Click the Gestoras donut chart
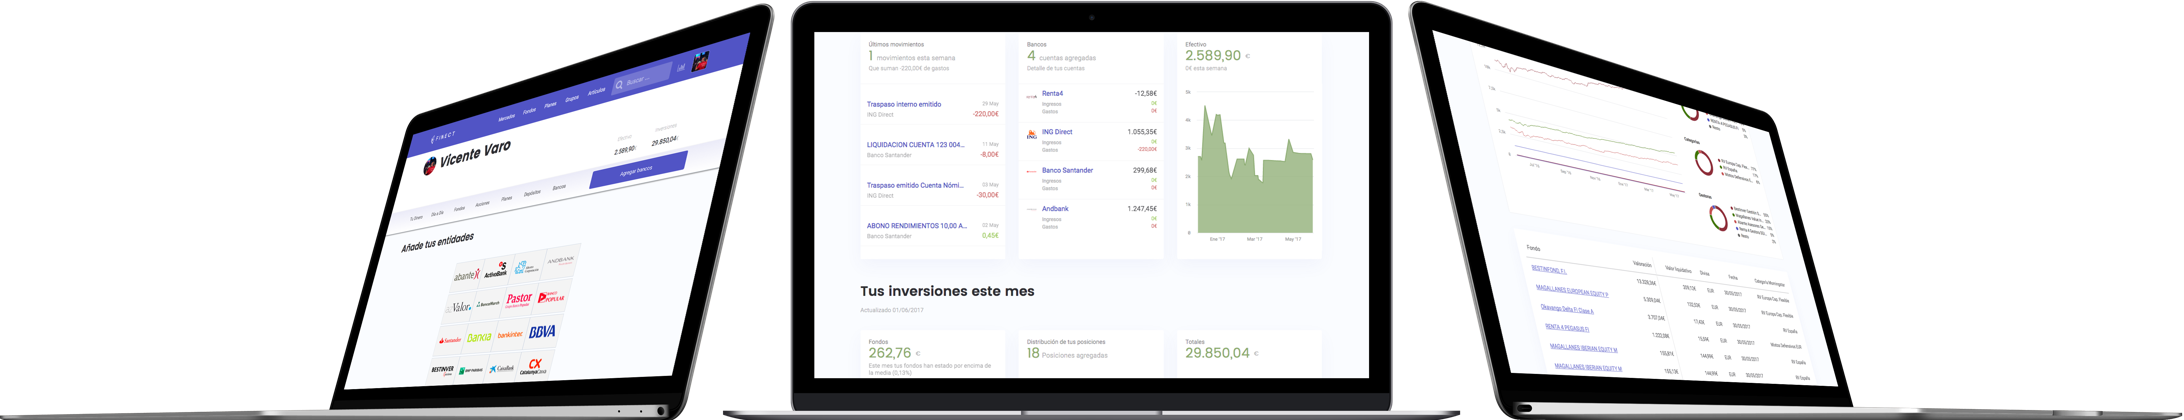This screenshot has width=2184, height=420. [1718, 217]
